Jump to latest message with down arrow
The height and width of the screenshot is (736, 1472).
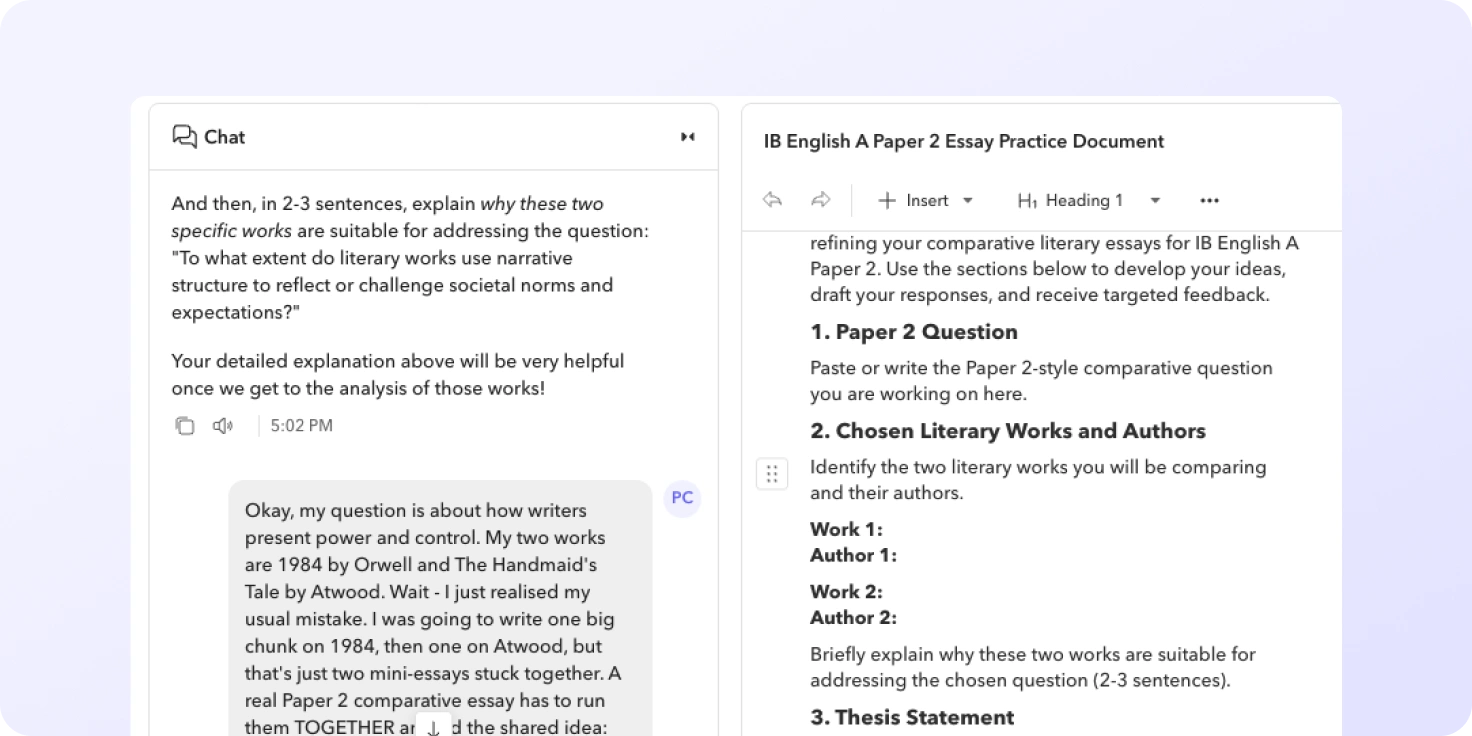pyautogui.click(x=433, y=727)
